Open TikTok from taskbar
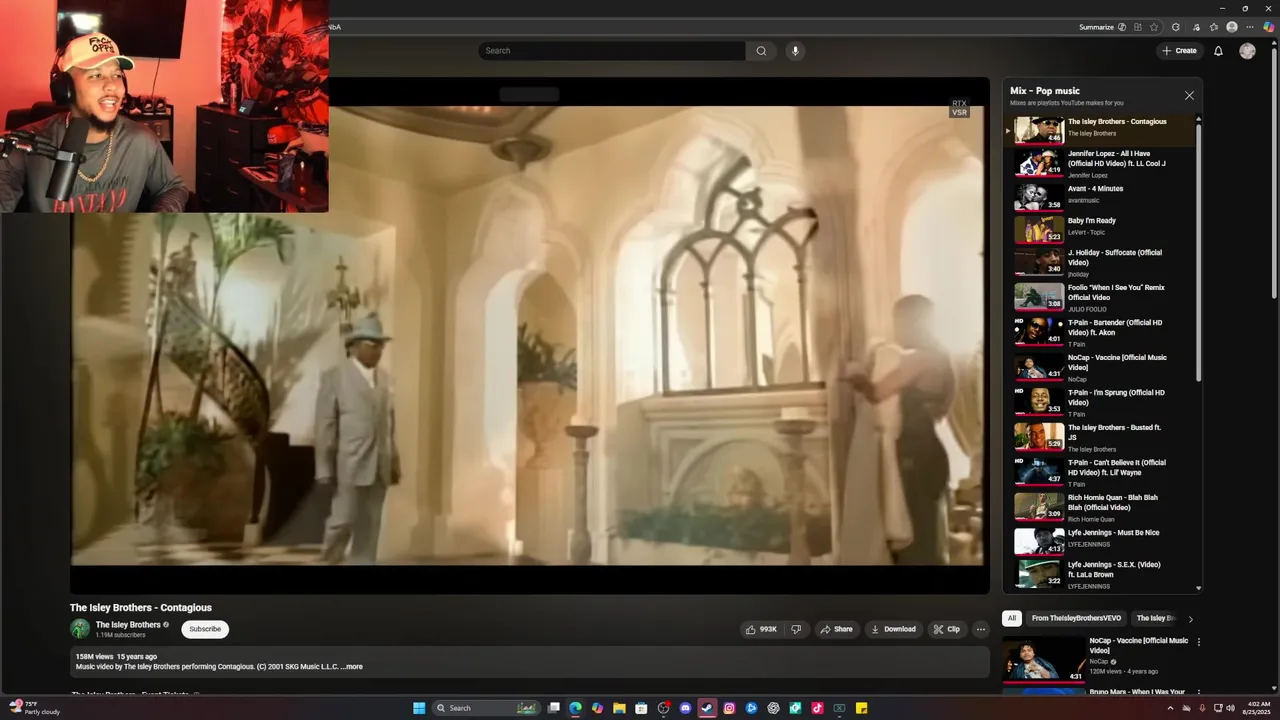The height and width of the screenshot is (720, 1280). [817, 708]
